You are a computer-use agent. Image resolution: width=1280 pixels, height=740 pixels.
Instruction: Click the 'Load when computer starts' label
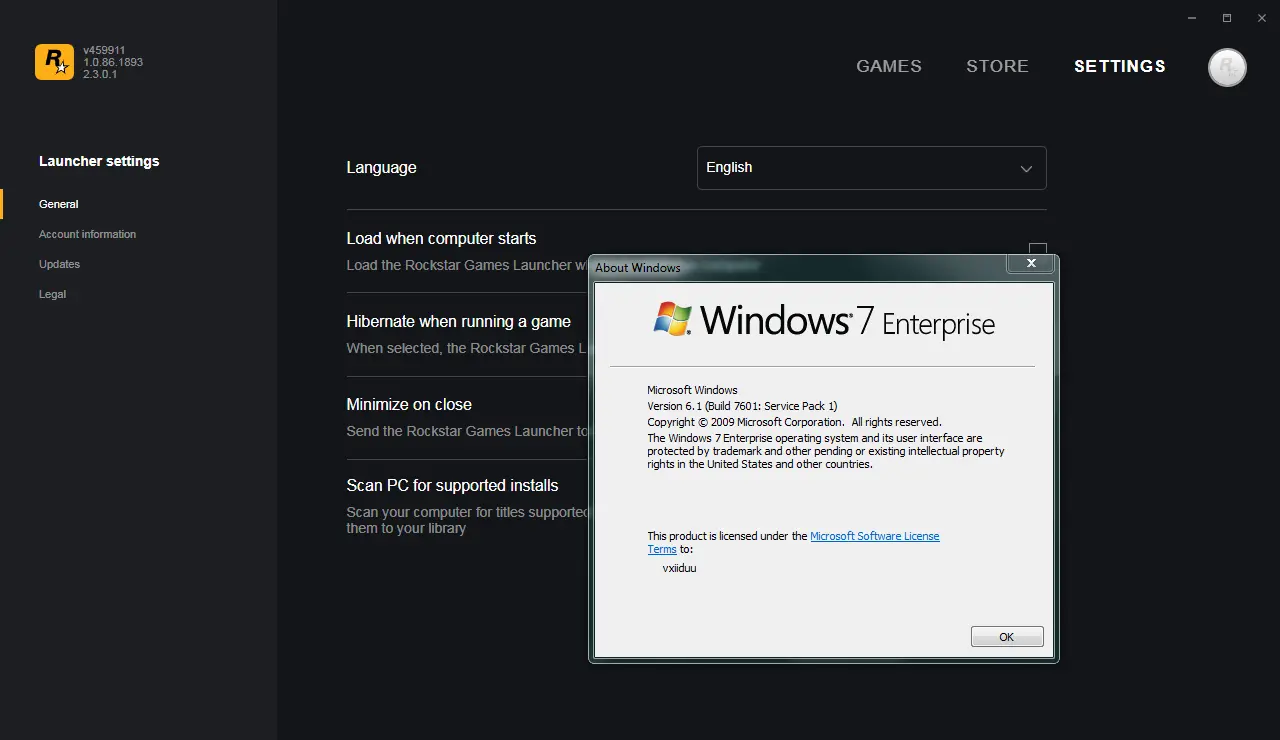tap(441, 238)
